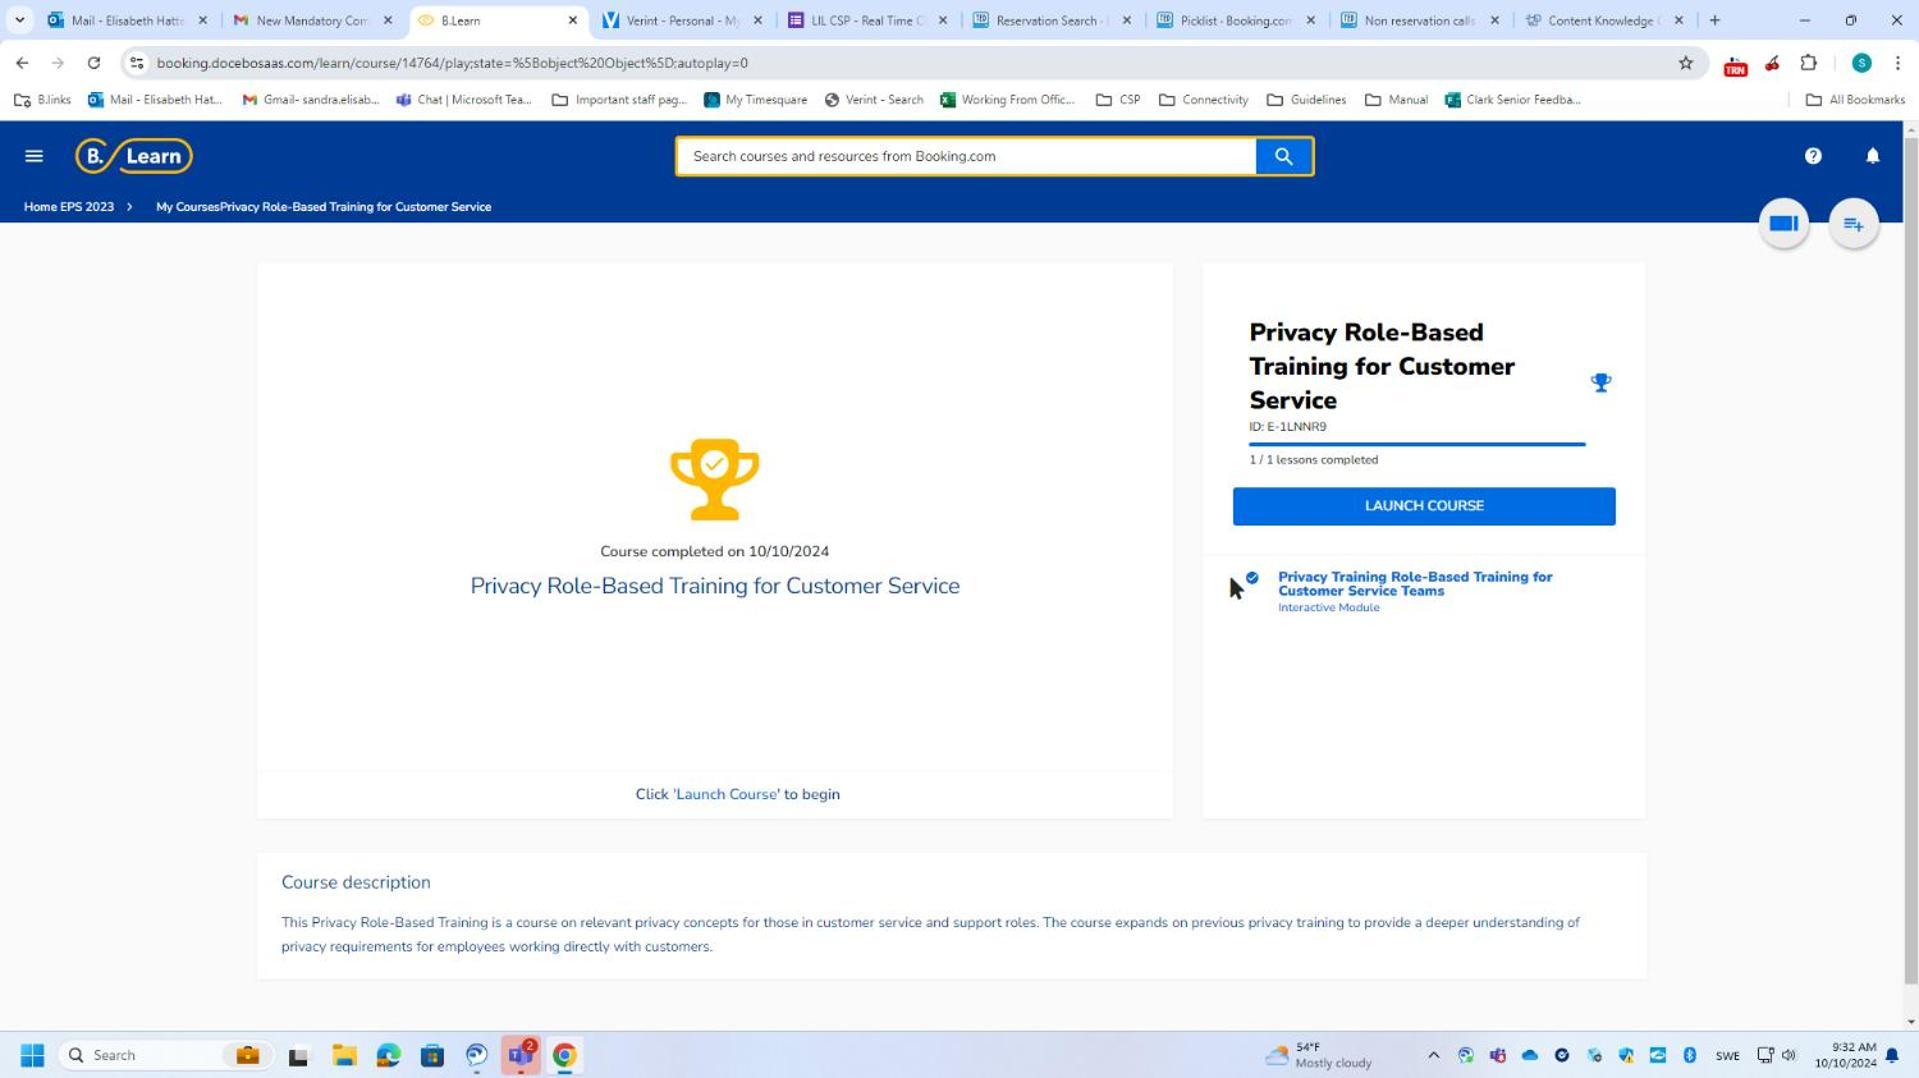
Task: Open Microsoft Teams from the taskbar
Action: point(521,1055)
